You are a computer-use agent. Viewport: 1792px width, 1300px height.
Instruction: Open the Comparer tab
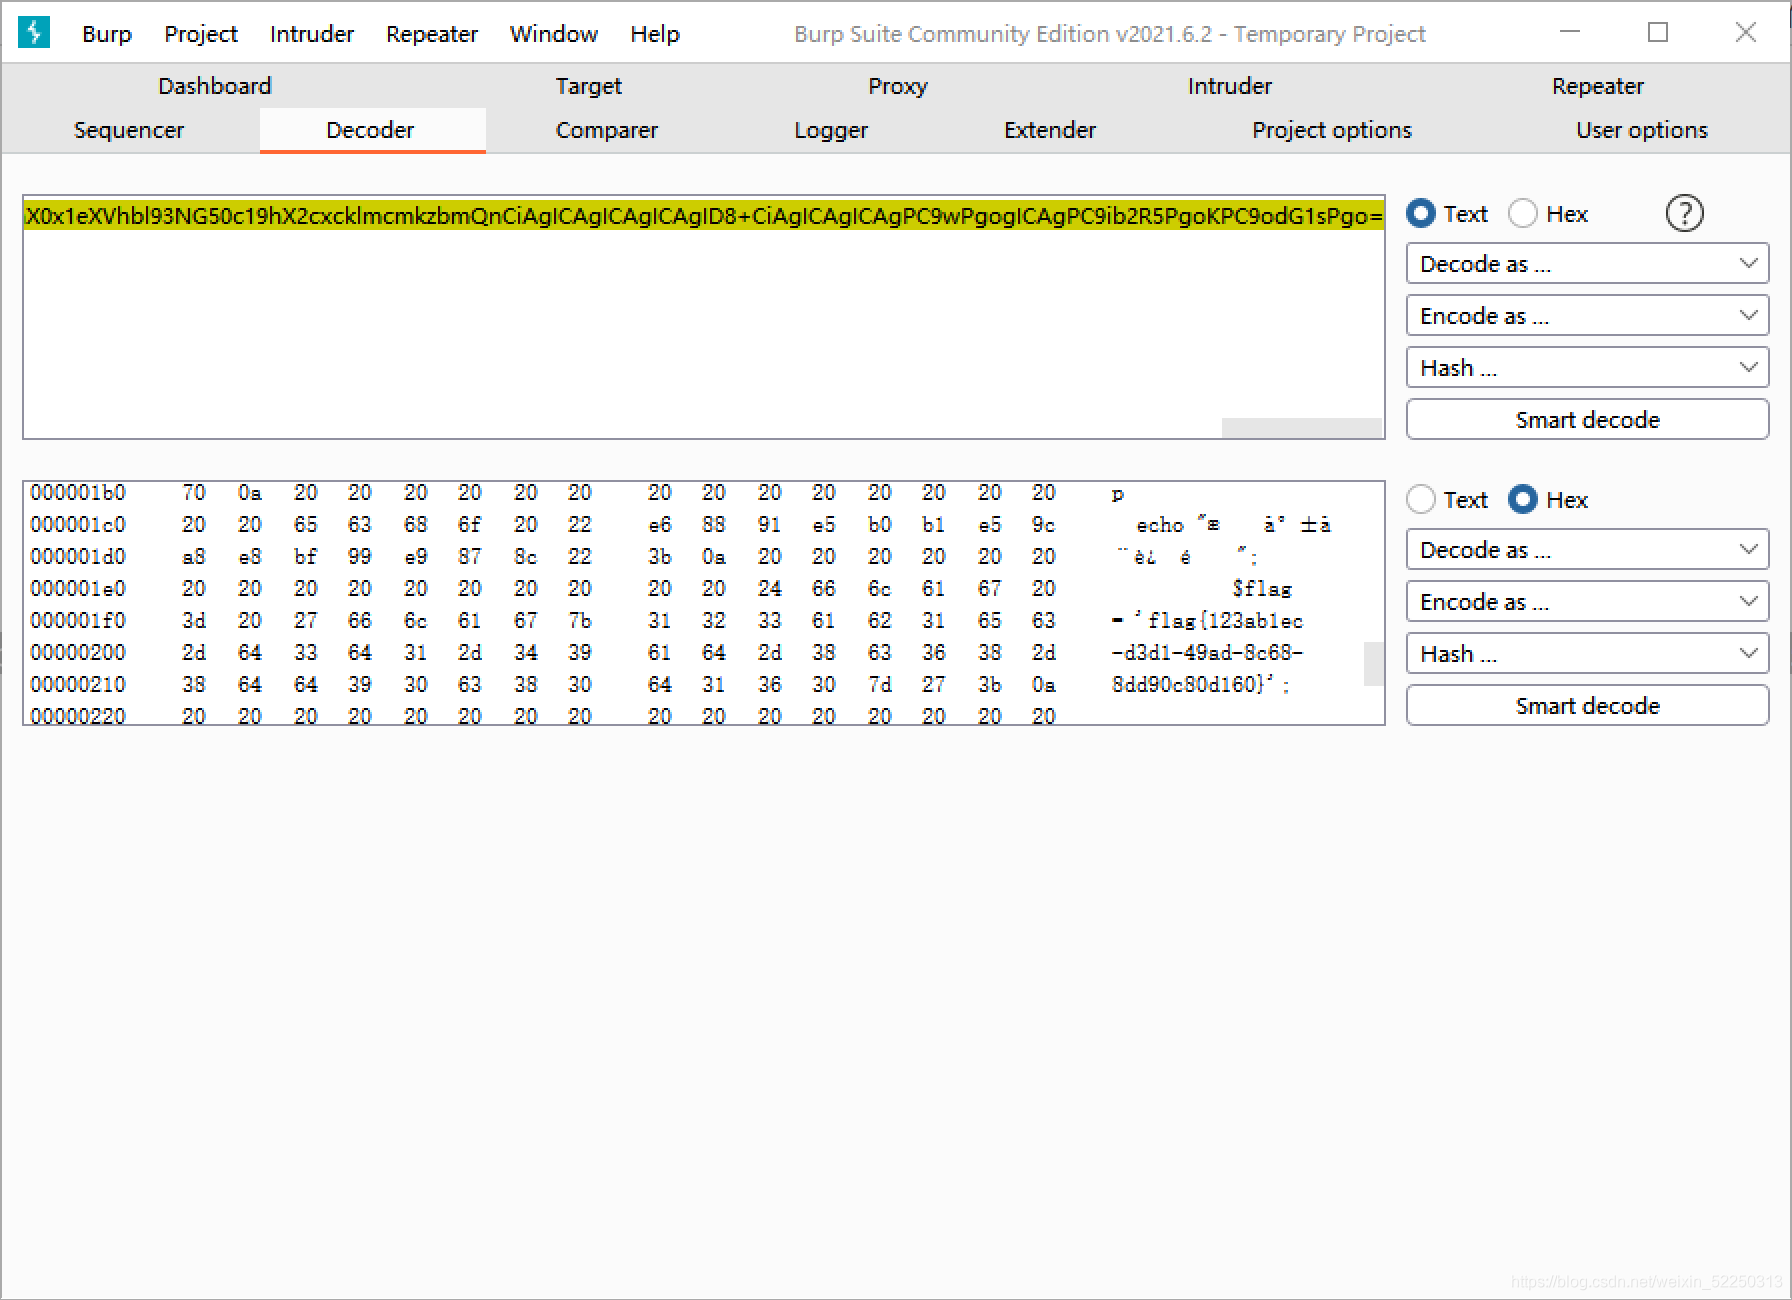click(x=607, y=130)
